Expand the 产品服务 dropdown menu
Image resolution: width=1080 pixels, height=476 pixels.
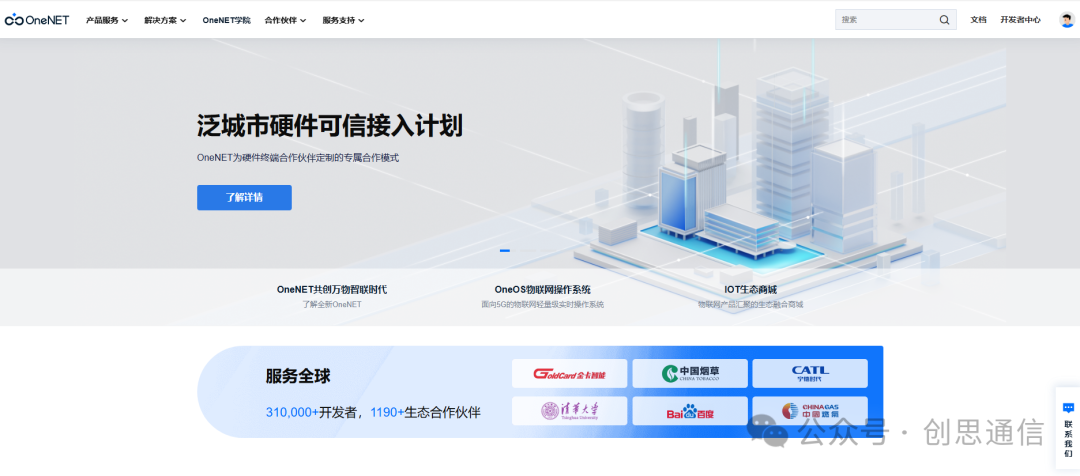pos(107,20)
